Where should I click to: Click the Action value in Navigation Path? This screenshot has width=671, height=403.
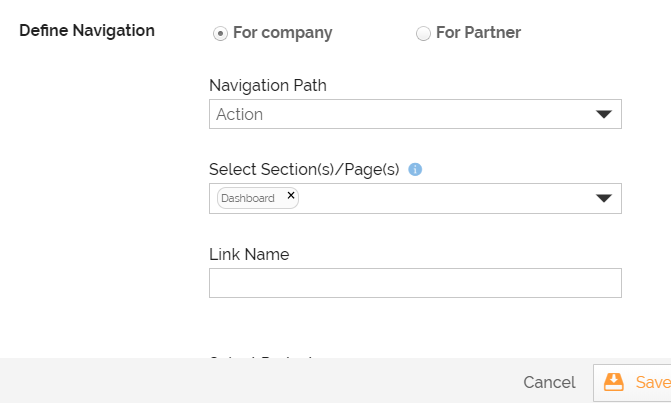pos(239,114)
